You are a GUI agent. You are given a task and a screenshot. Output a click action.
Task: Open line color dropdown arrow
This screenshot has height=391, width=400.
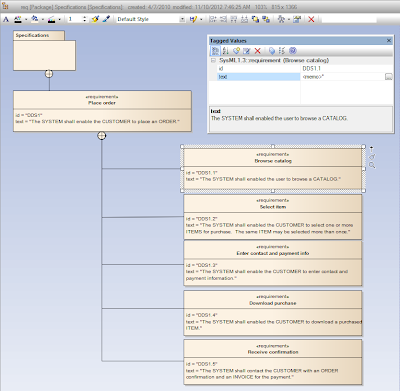pyautogui.click(x=59, y=20)
